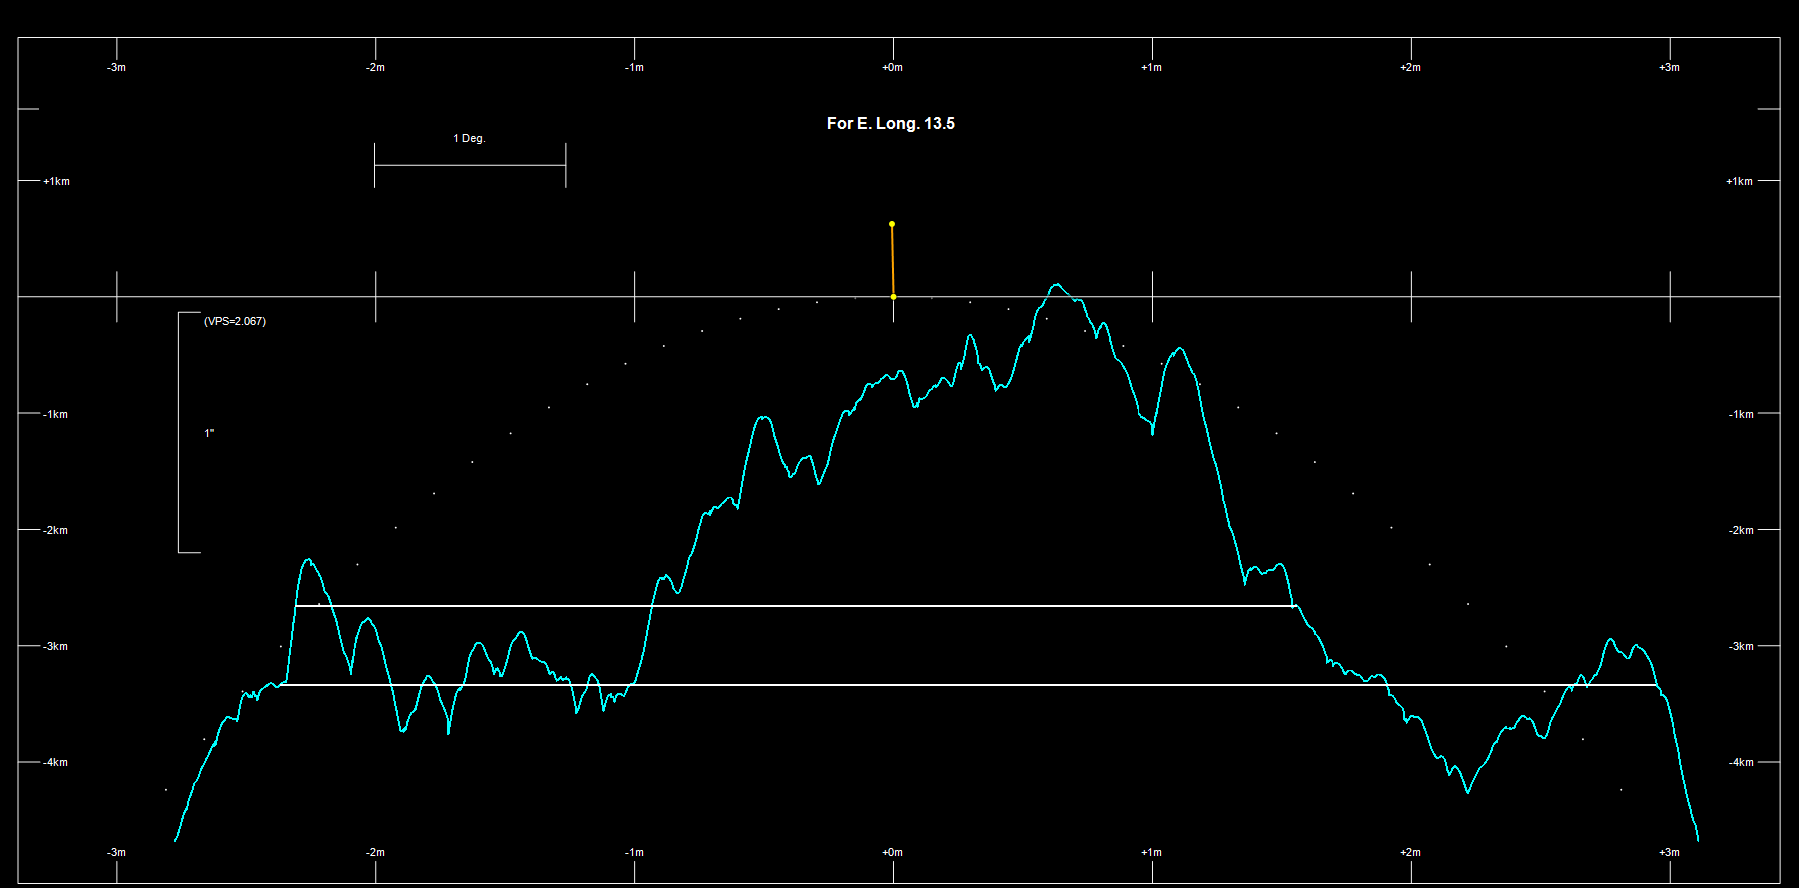Viewport: 1799px width, 888px height.
Task: Click the '-1m' label on top axis
Action: pyautogui.click(x=634, y=67)
